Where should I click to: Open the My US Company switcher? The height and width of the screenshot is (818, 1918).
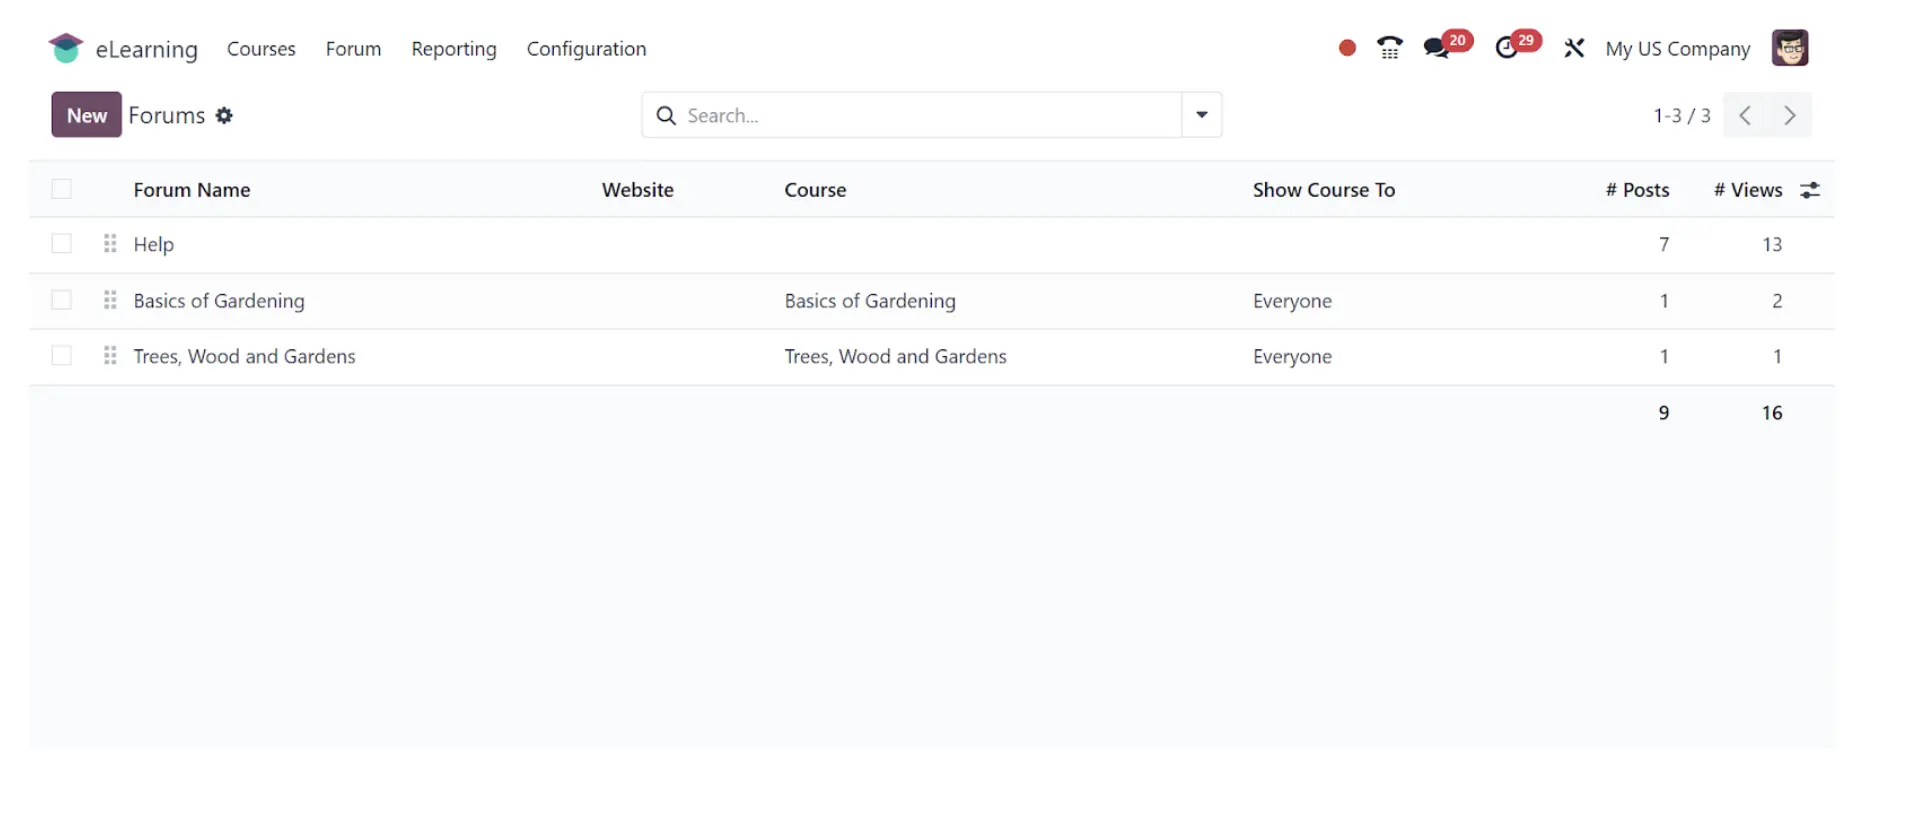(1678, 49)
